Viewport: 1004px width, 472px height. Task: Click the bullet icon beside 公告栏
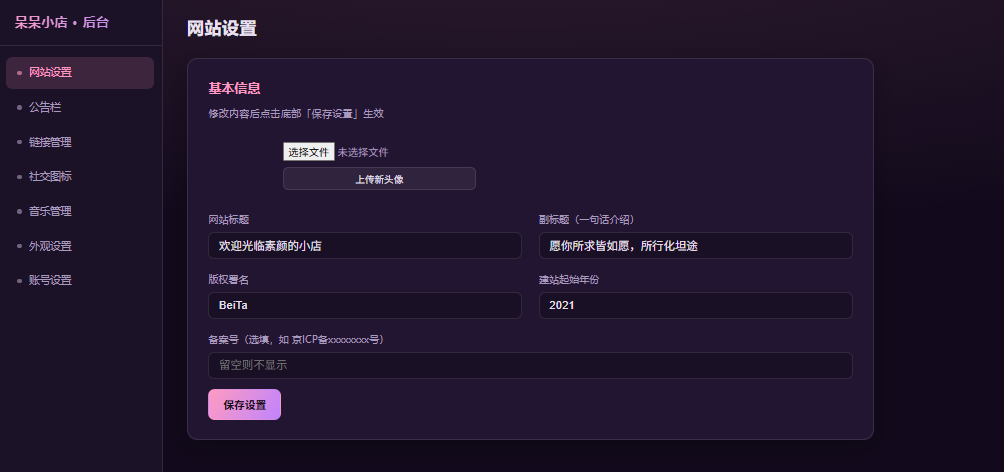pos(19,108)
